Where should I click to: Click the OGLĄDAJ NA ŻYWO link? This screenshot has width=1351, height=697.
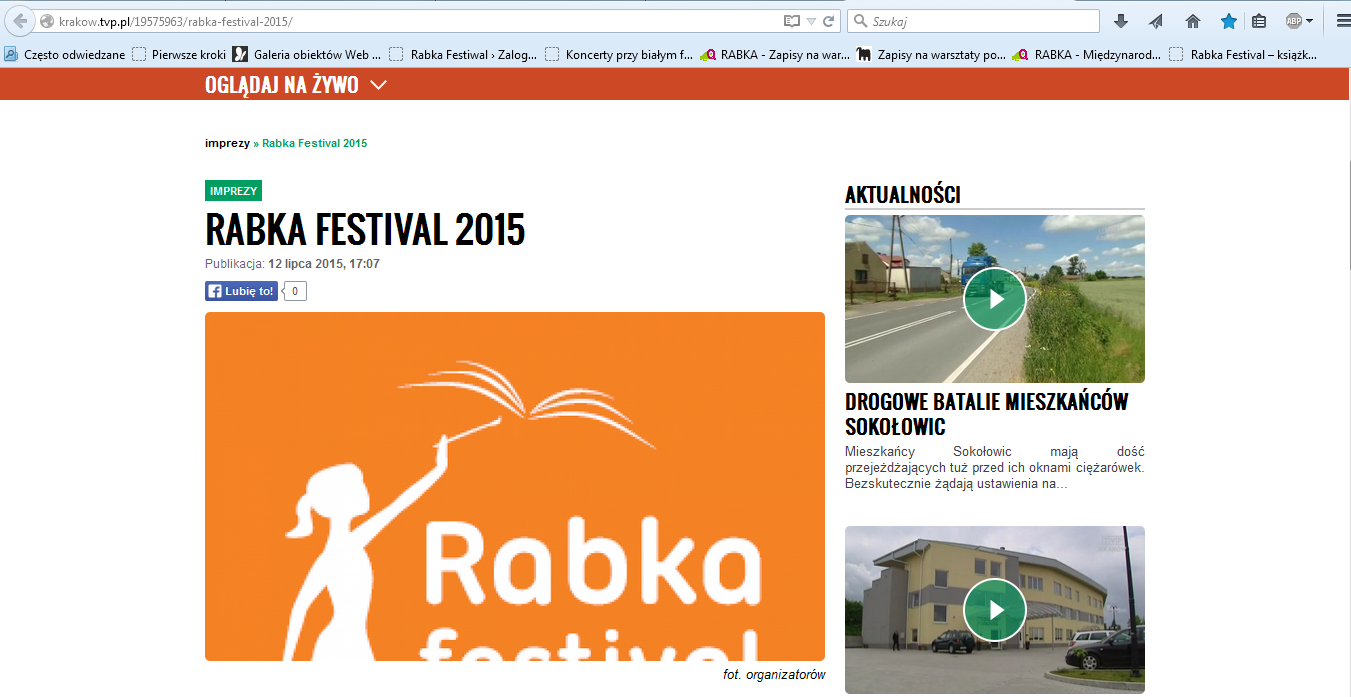point(281,85)
